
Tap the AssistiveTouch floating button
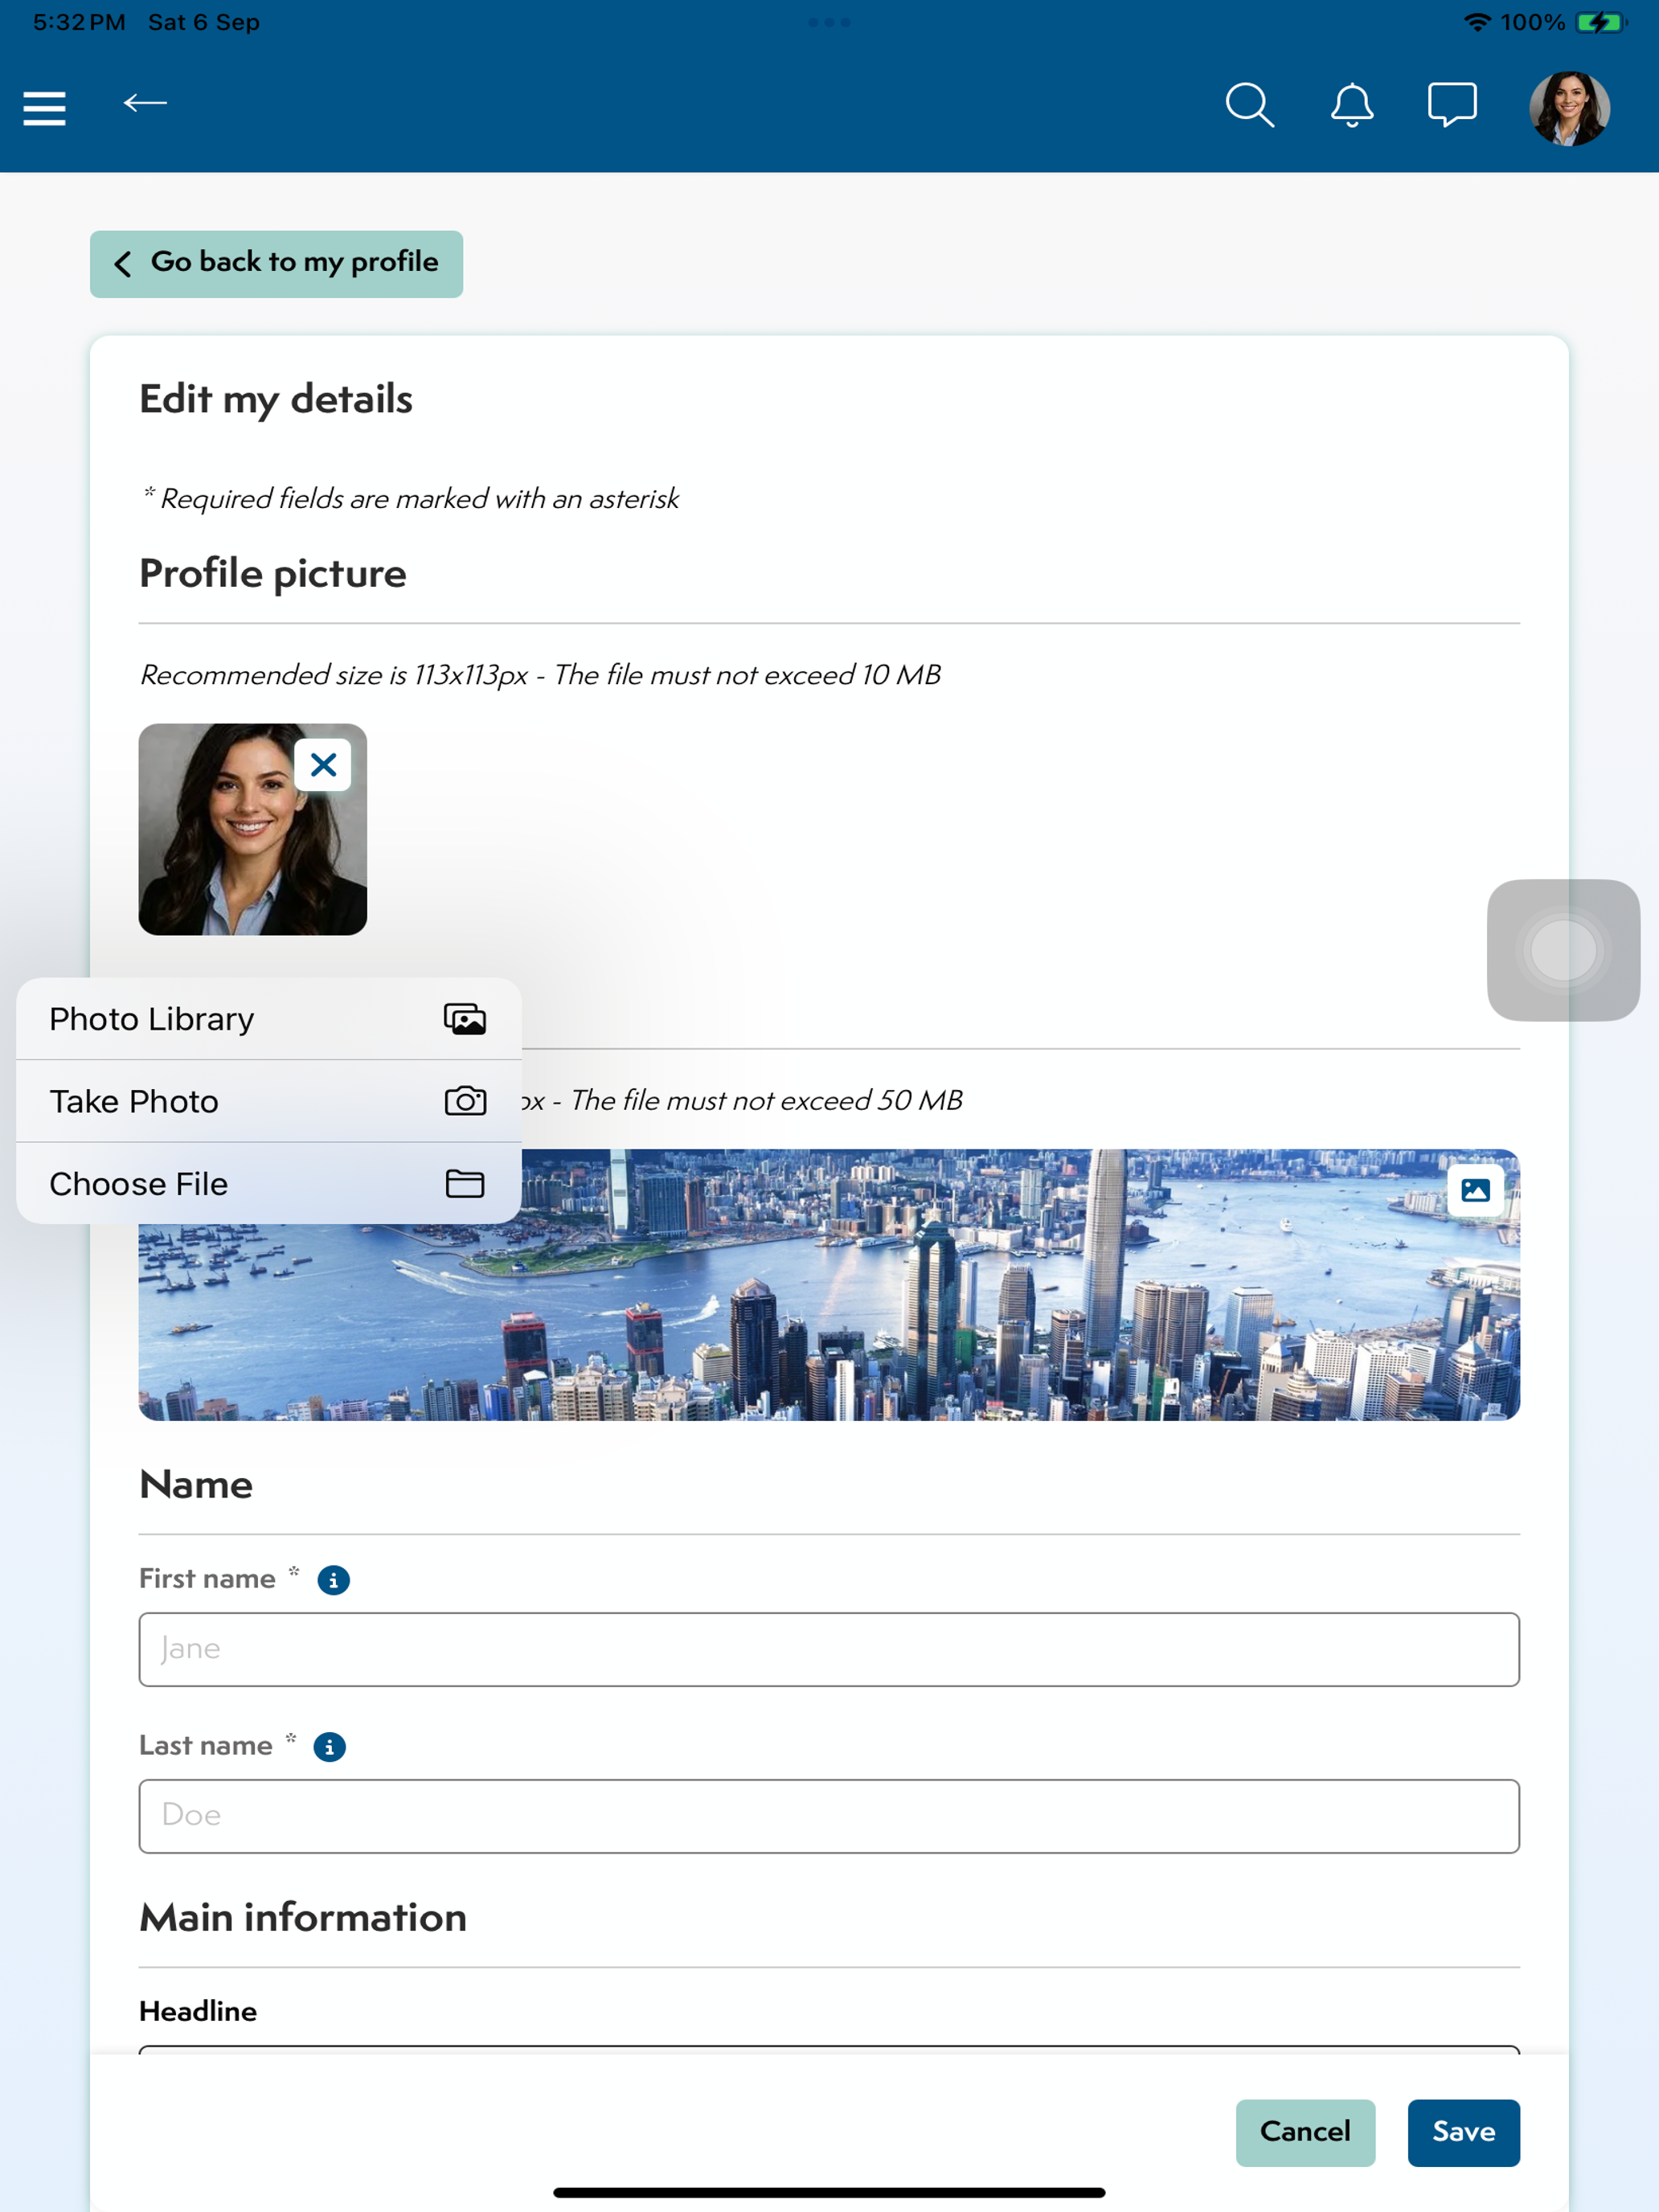(1563, 950)
